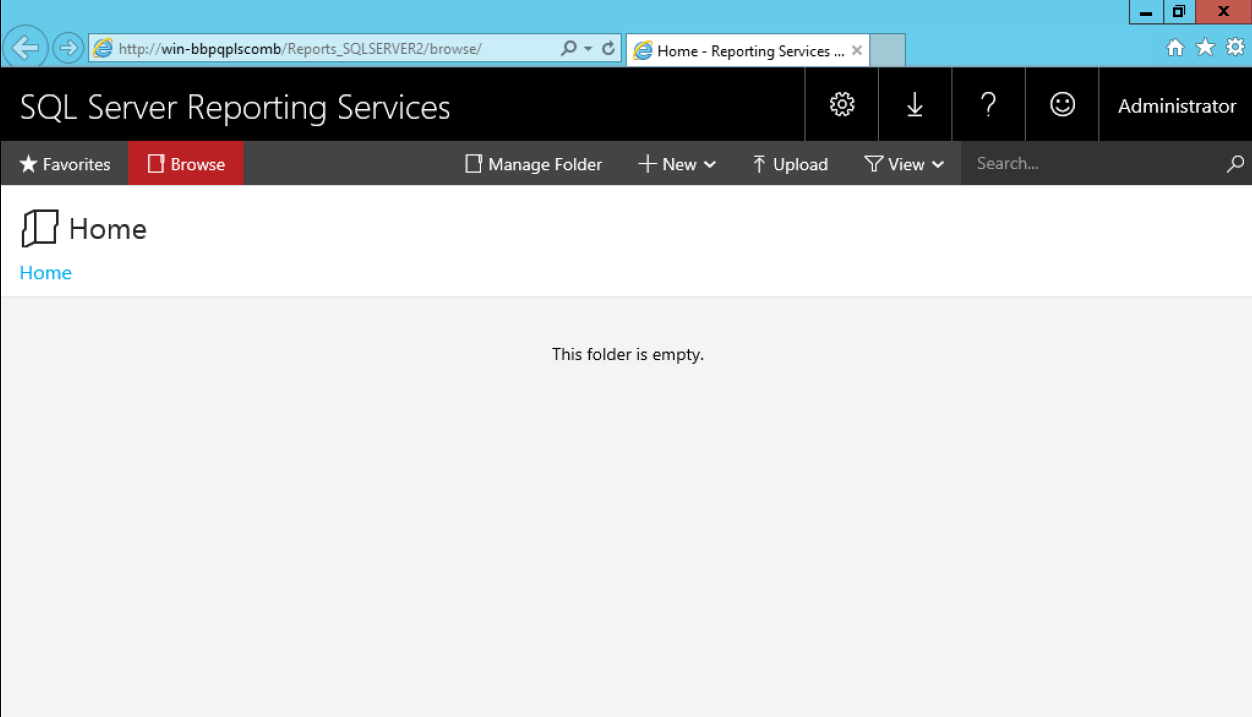Click the feedback smiley icon
Screen dimensions: 1252x717
(1062, 105)
